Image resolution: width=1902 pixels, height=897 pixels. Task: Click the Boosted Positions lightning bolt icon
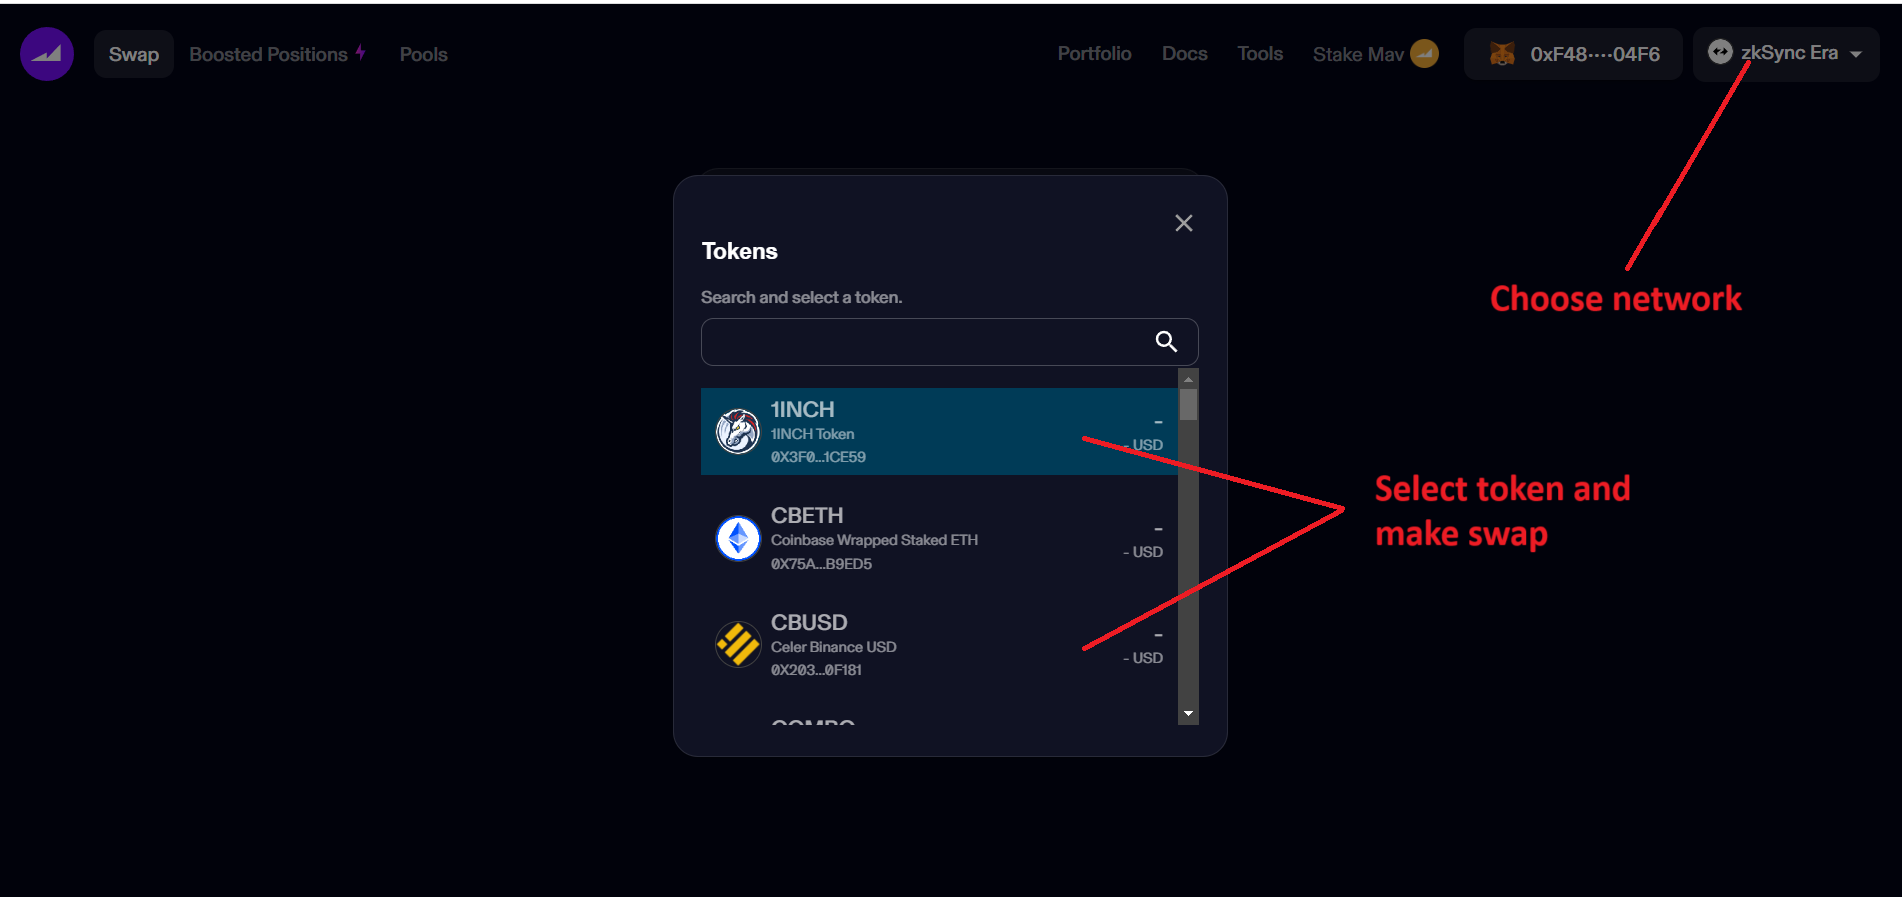point(360,52)
